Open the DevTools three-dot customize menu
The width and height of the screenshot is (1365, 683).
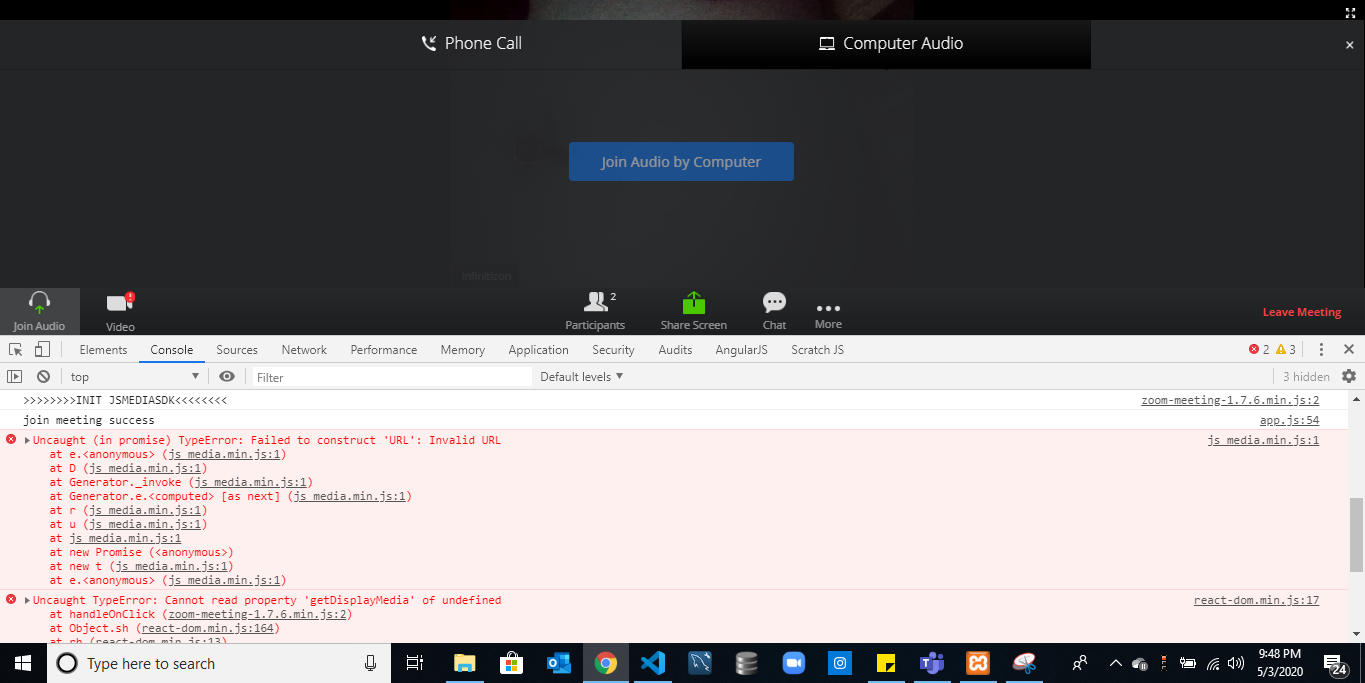tap(1321, 349)
